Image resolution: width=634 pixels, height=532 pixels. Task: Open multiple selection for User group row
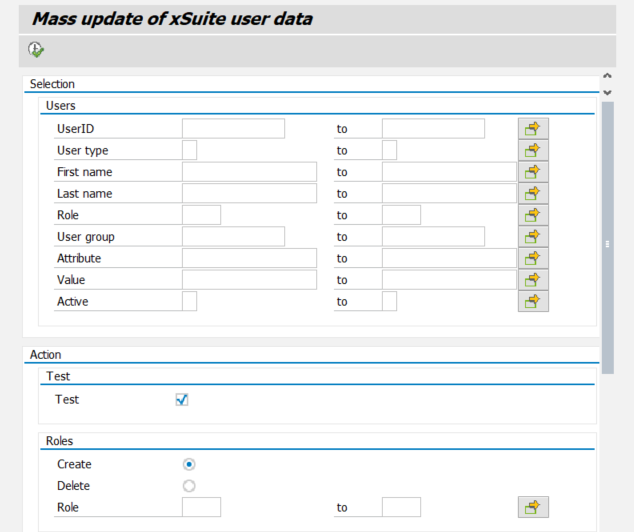(533, 236)
